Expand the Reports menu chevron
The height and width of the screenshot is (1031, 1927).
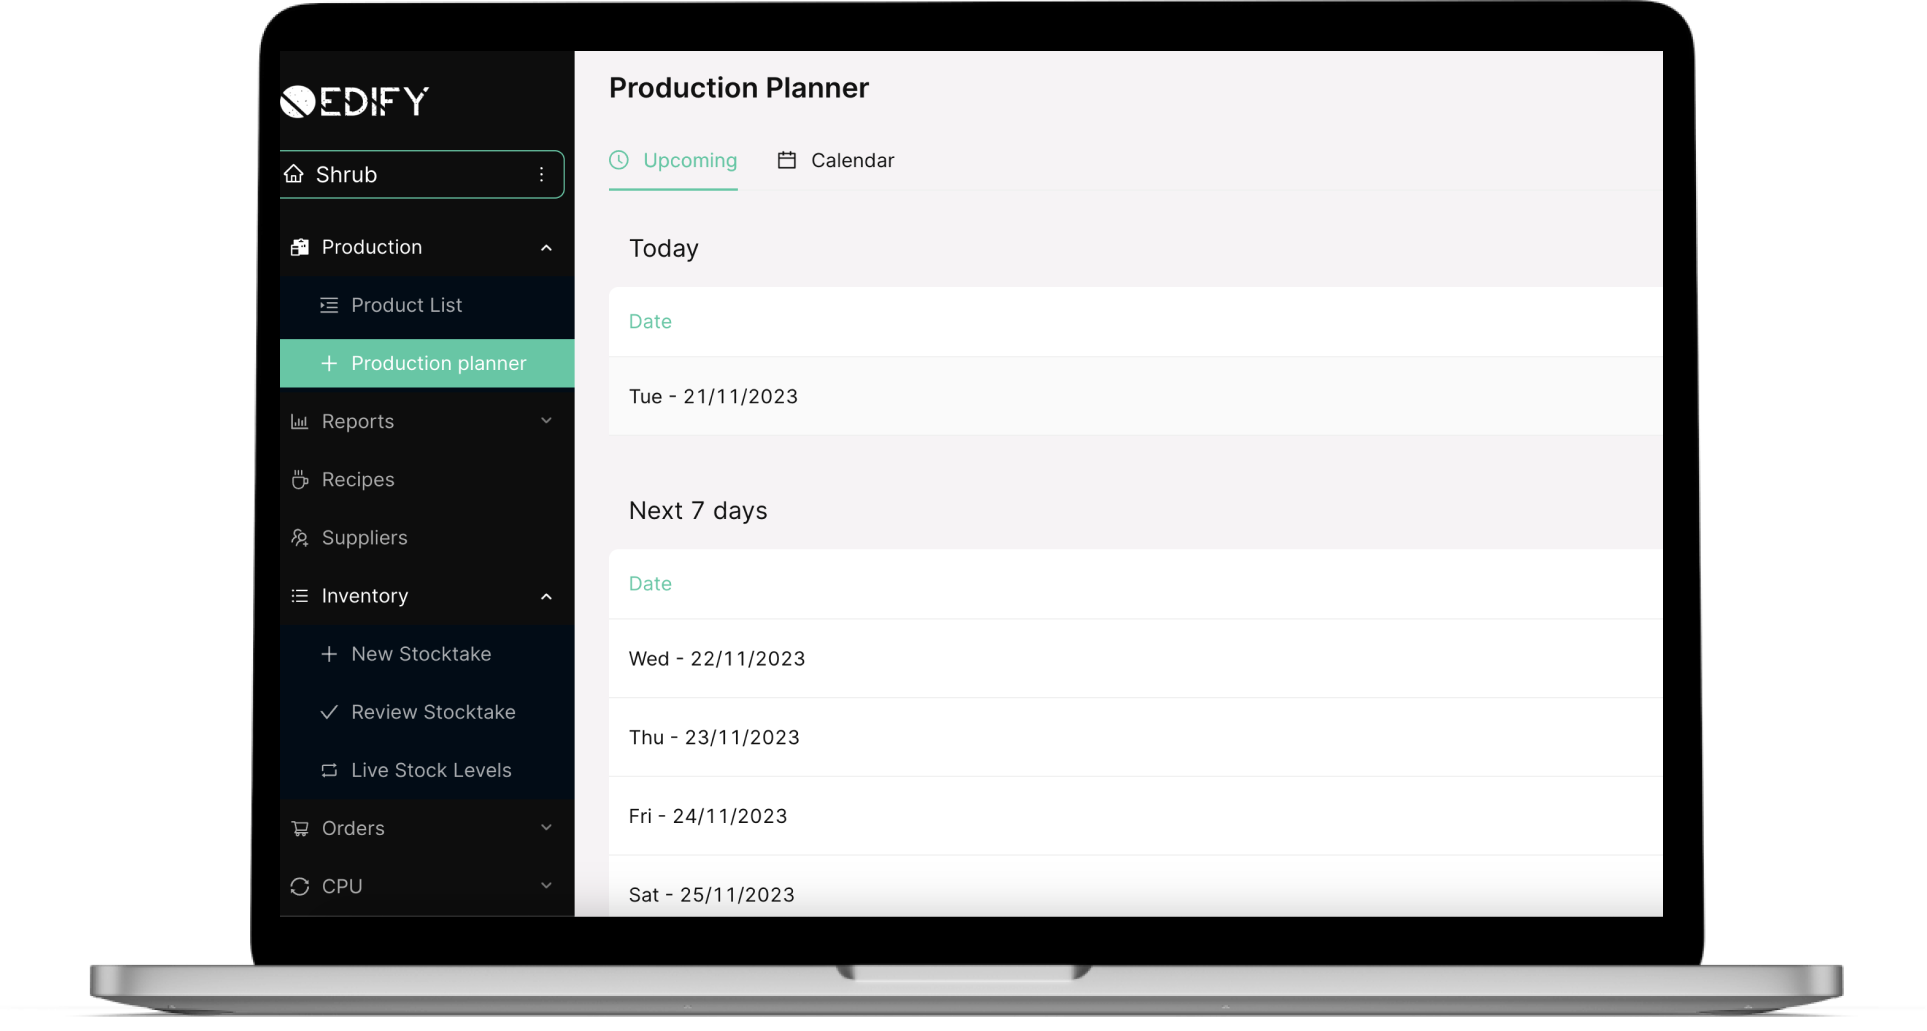(x=546, y=421)
